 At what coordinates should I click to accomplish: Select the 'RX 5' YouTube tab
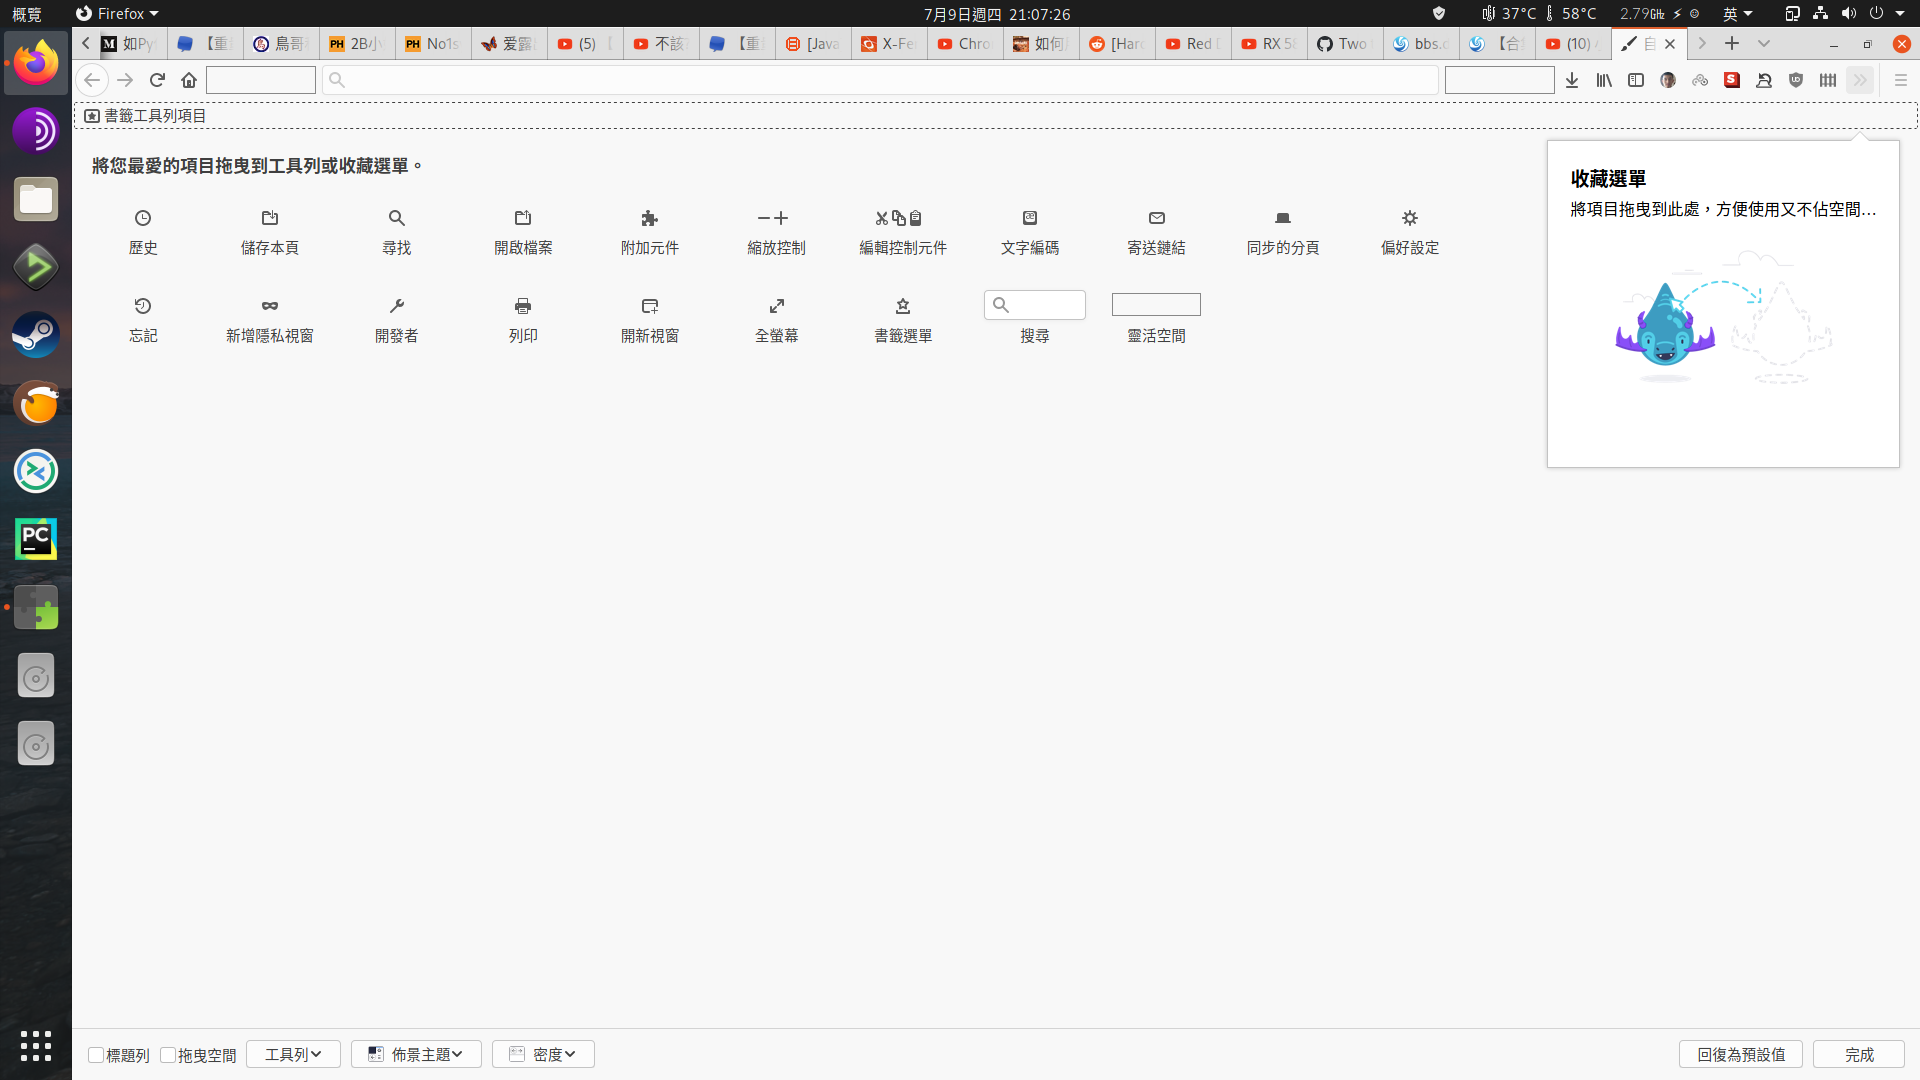click(x=1269, y=44)
